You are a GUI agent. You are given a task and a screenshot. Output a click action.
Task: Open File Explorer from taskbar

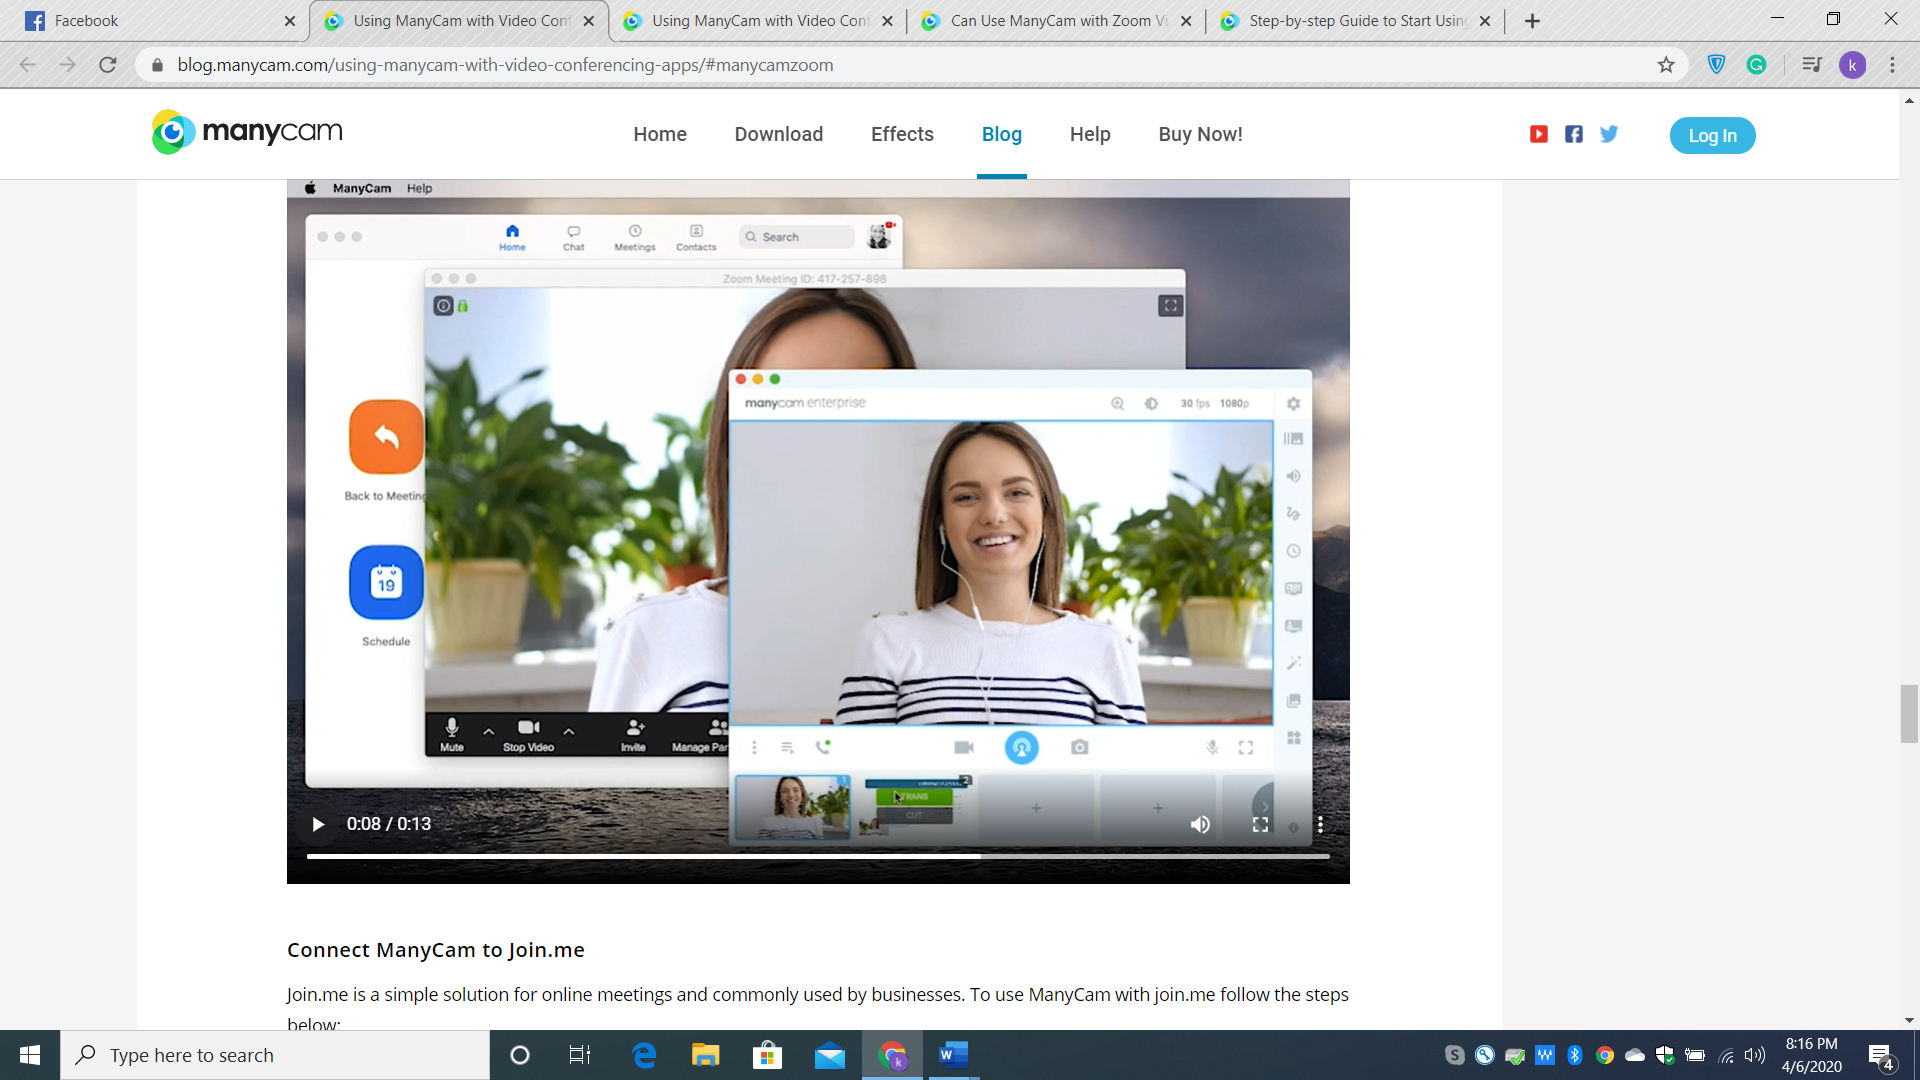coord(706,1055)
